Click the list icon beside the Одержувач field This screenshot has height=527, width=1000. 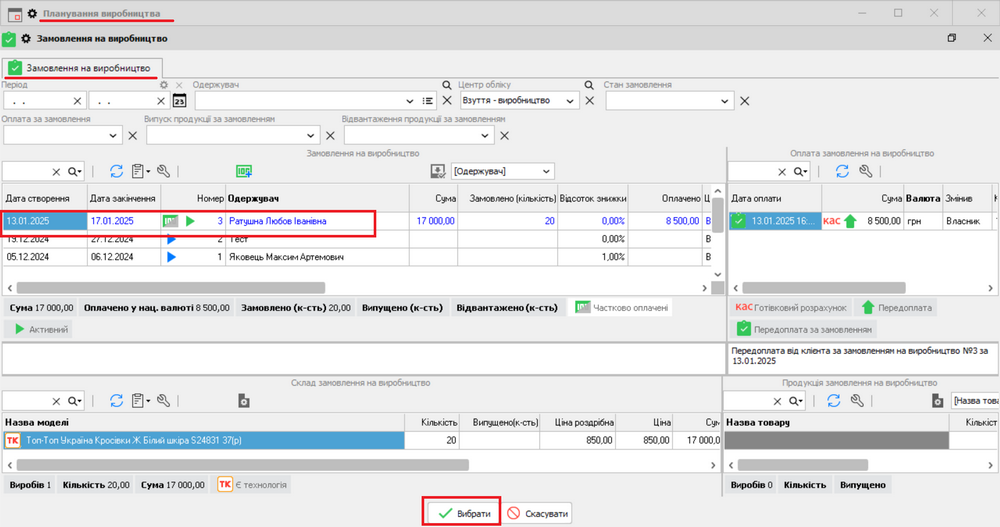428,101
